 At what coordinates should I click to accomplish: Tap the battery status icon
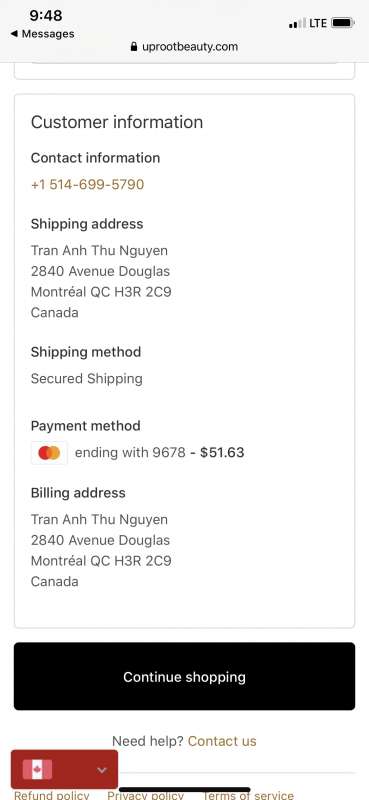coord(342,23)
